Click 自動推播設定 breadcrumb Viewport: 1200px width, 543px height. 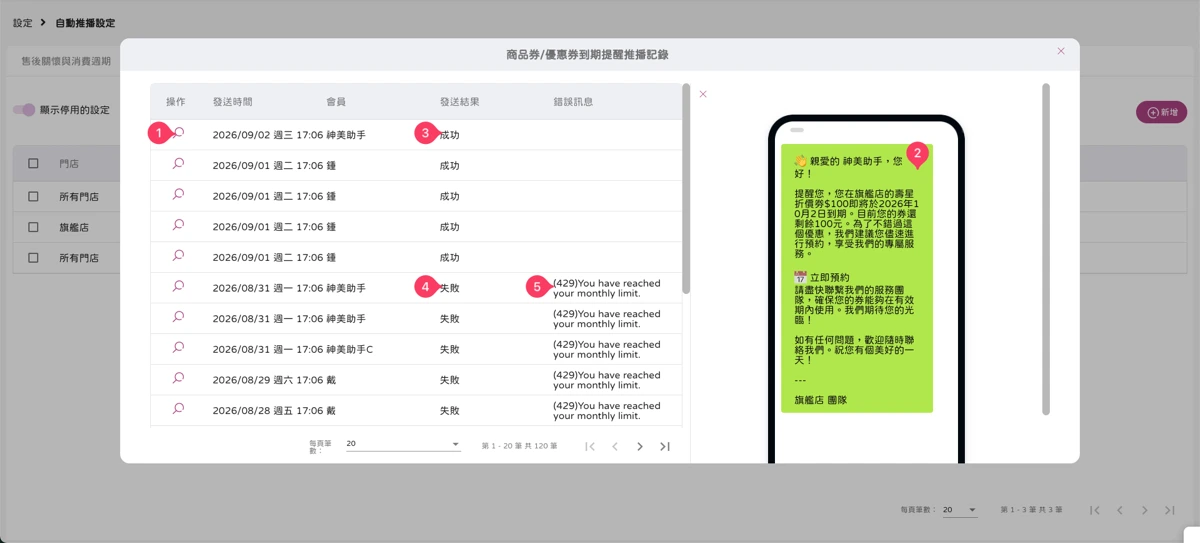(85, 22)
